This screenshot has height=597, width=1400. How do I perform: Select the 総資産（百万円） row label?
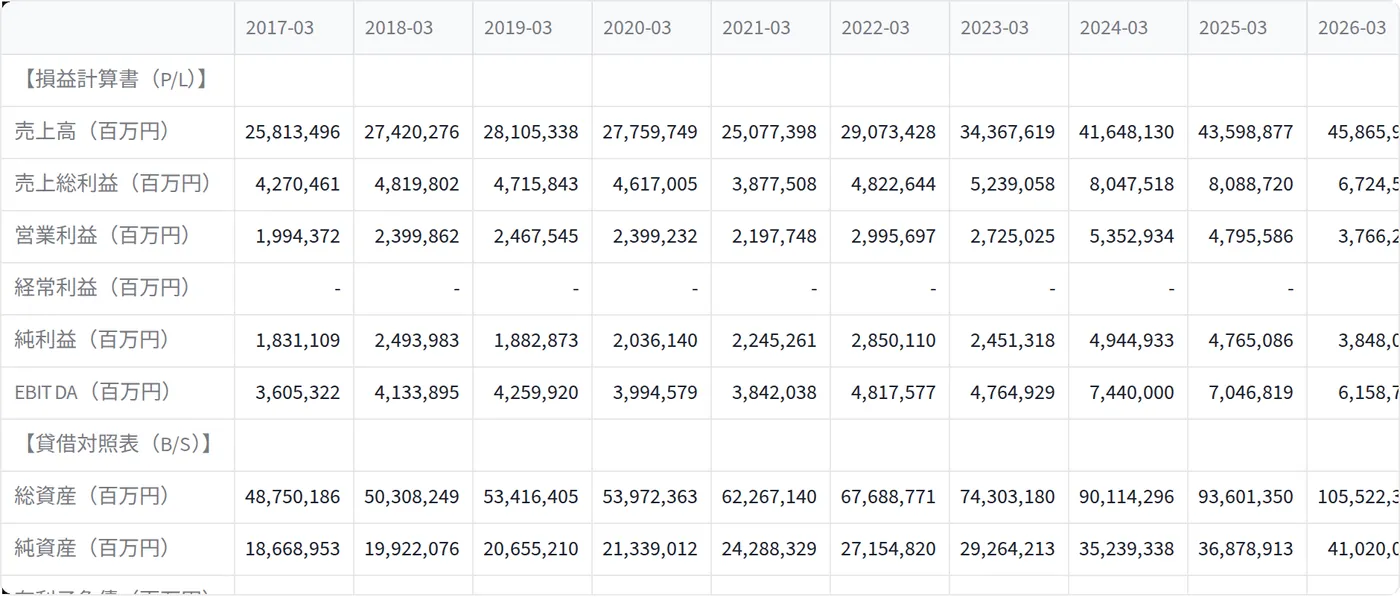(92, 496)
